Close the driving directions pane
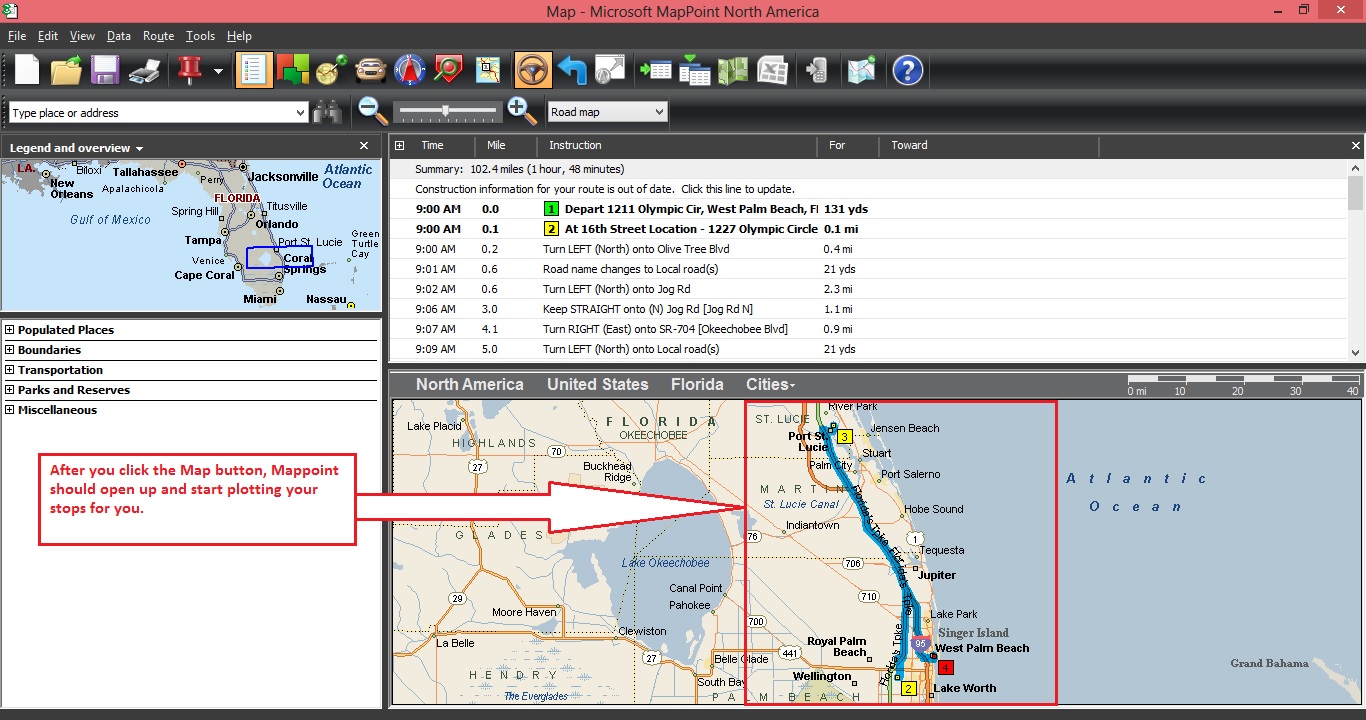The image size is (1366, 720). click(x=1356, y=146)
